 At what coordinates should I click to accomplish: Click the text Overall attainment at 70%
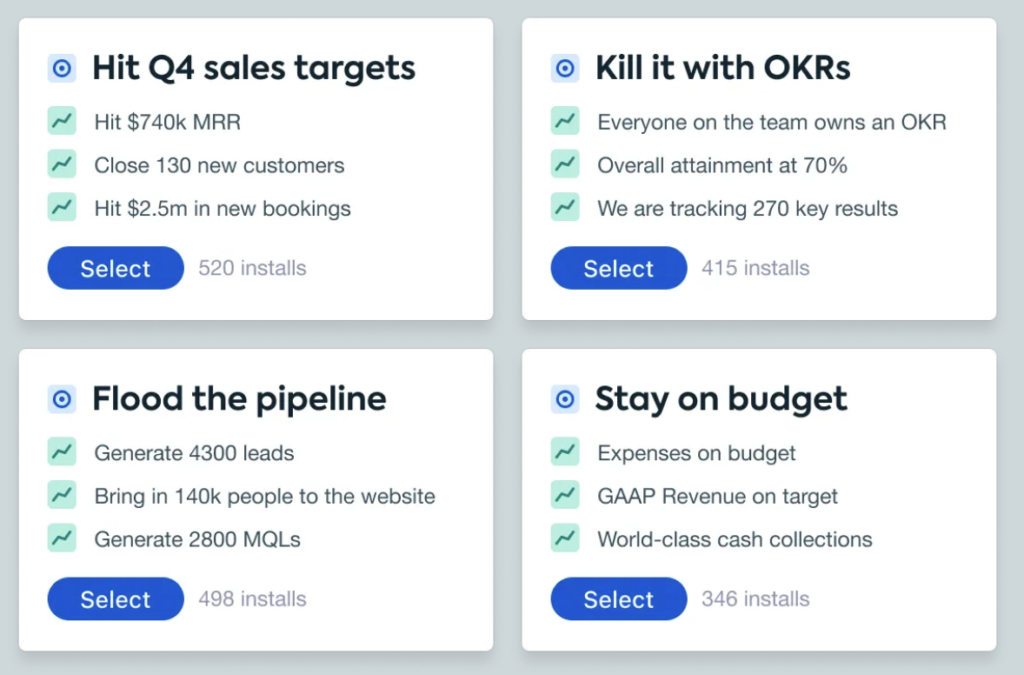(722, 165)
